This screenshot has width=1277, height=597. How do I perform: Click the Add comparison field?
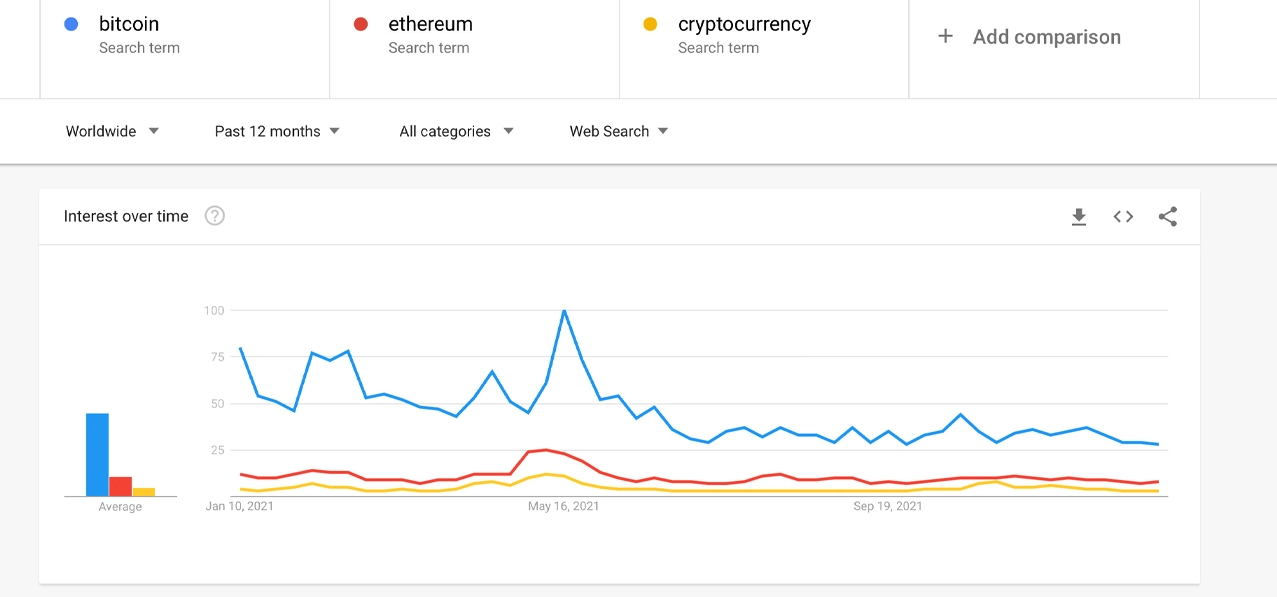[x=1046, y=36]
